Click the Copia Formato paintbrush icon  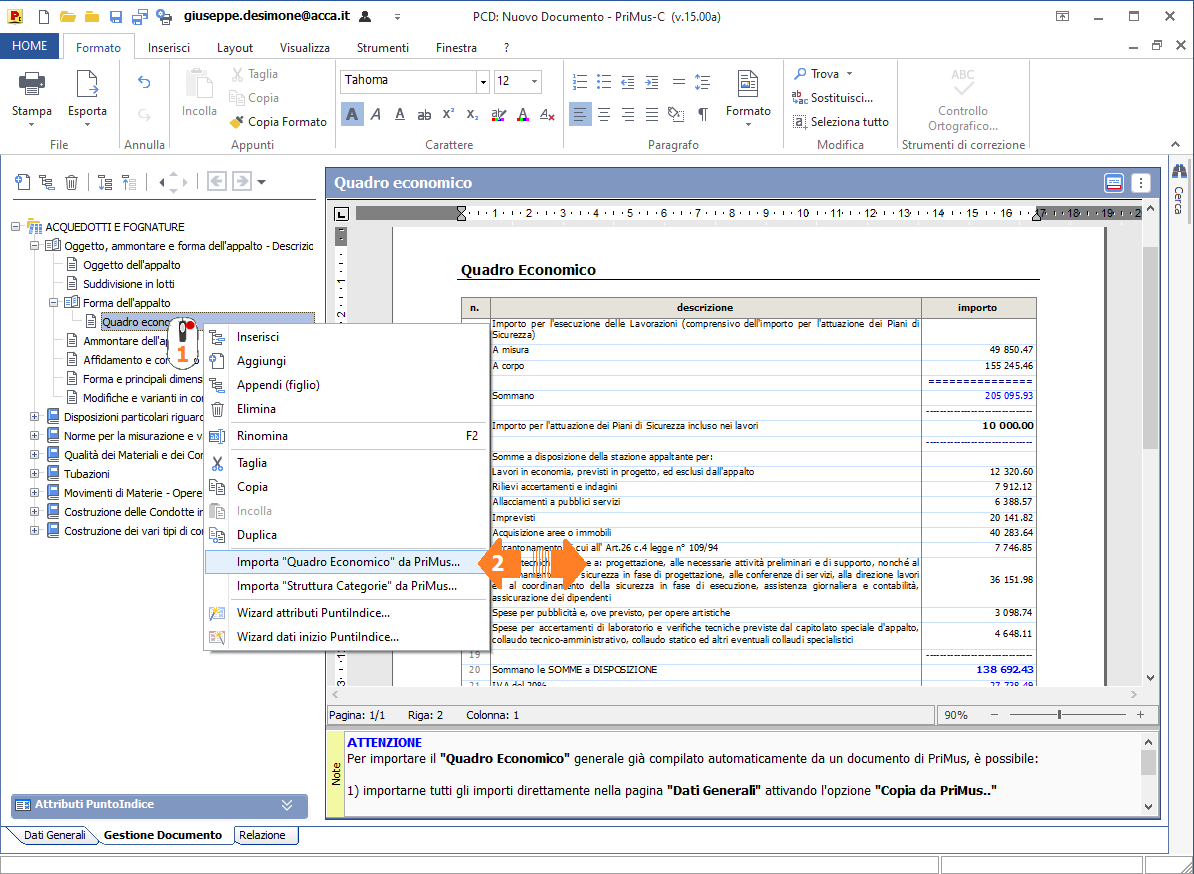tap(237, 122)
